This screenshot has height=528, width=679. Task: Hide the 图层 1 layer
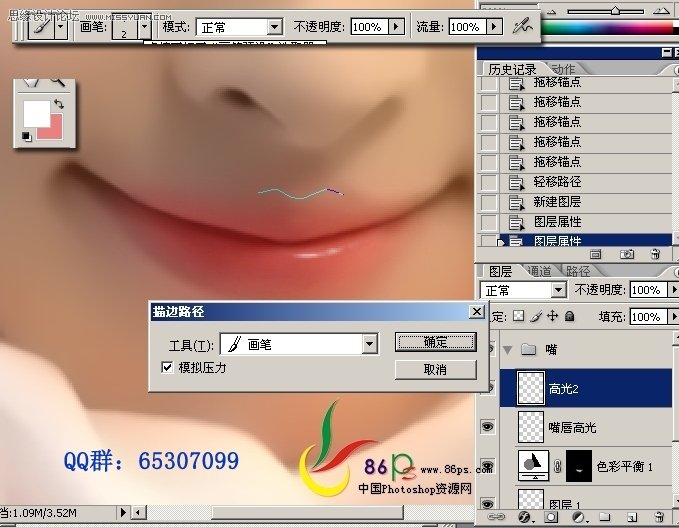click(488, 504)
